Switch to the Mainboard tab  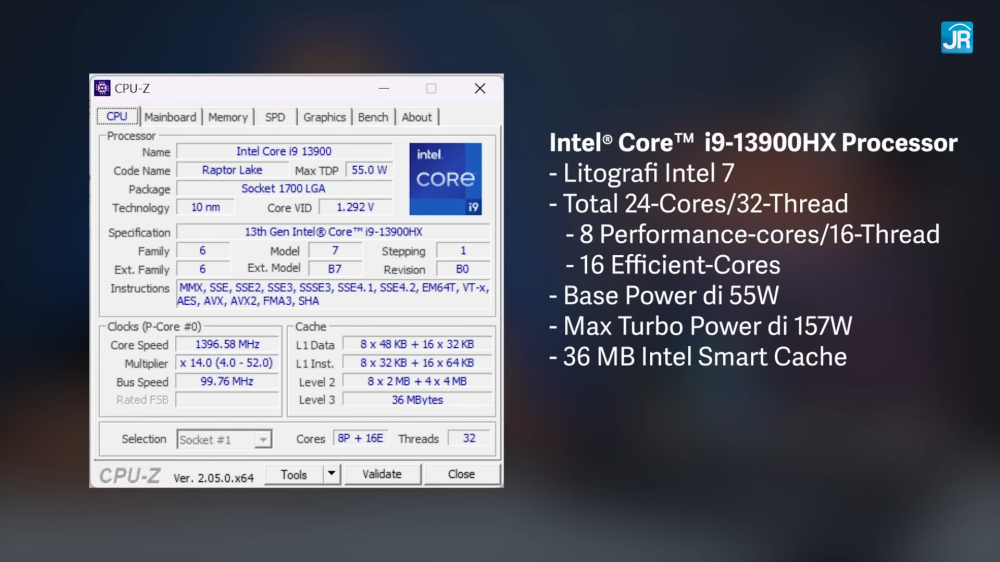click(x=171, y=117)
